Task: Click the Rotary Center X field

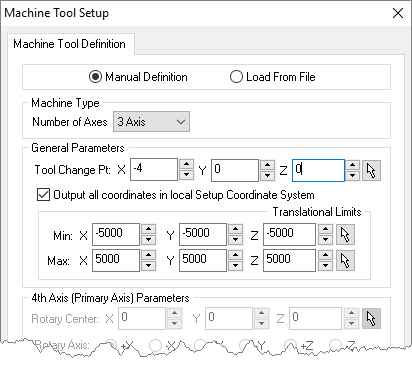Action: 142,318
